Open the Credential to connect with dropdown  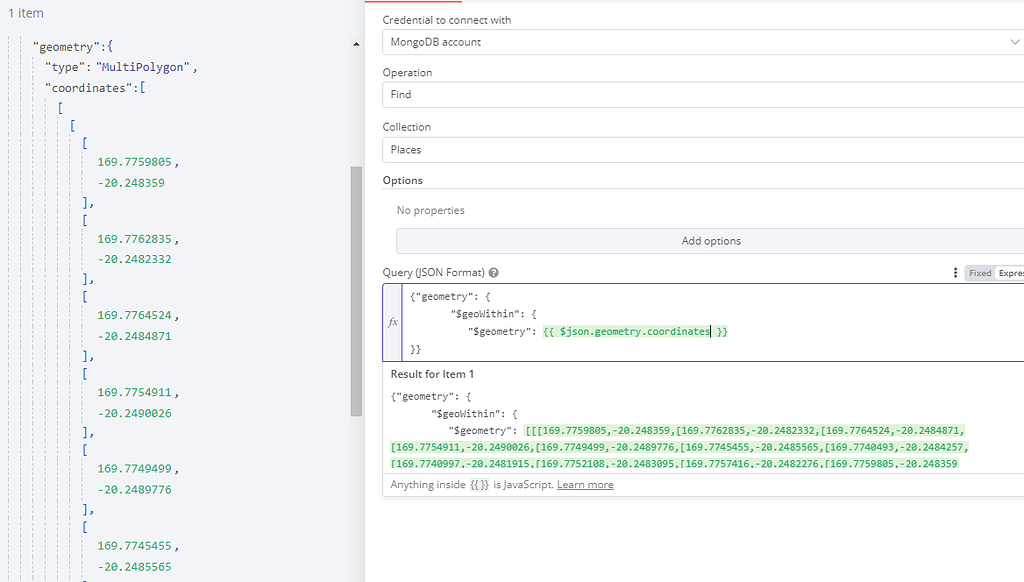pos(700,42)
